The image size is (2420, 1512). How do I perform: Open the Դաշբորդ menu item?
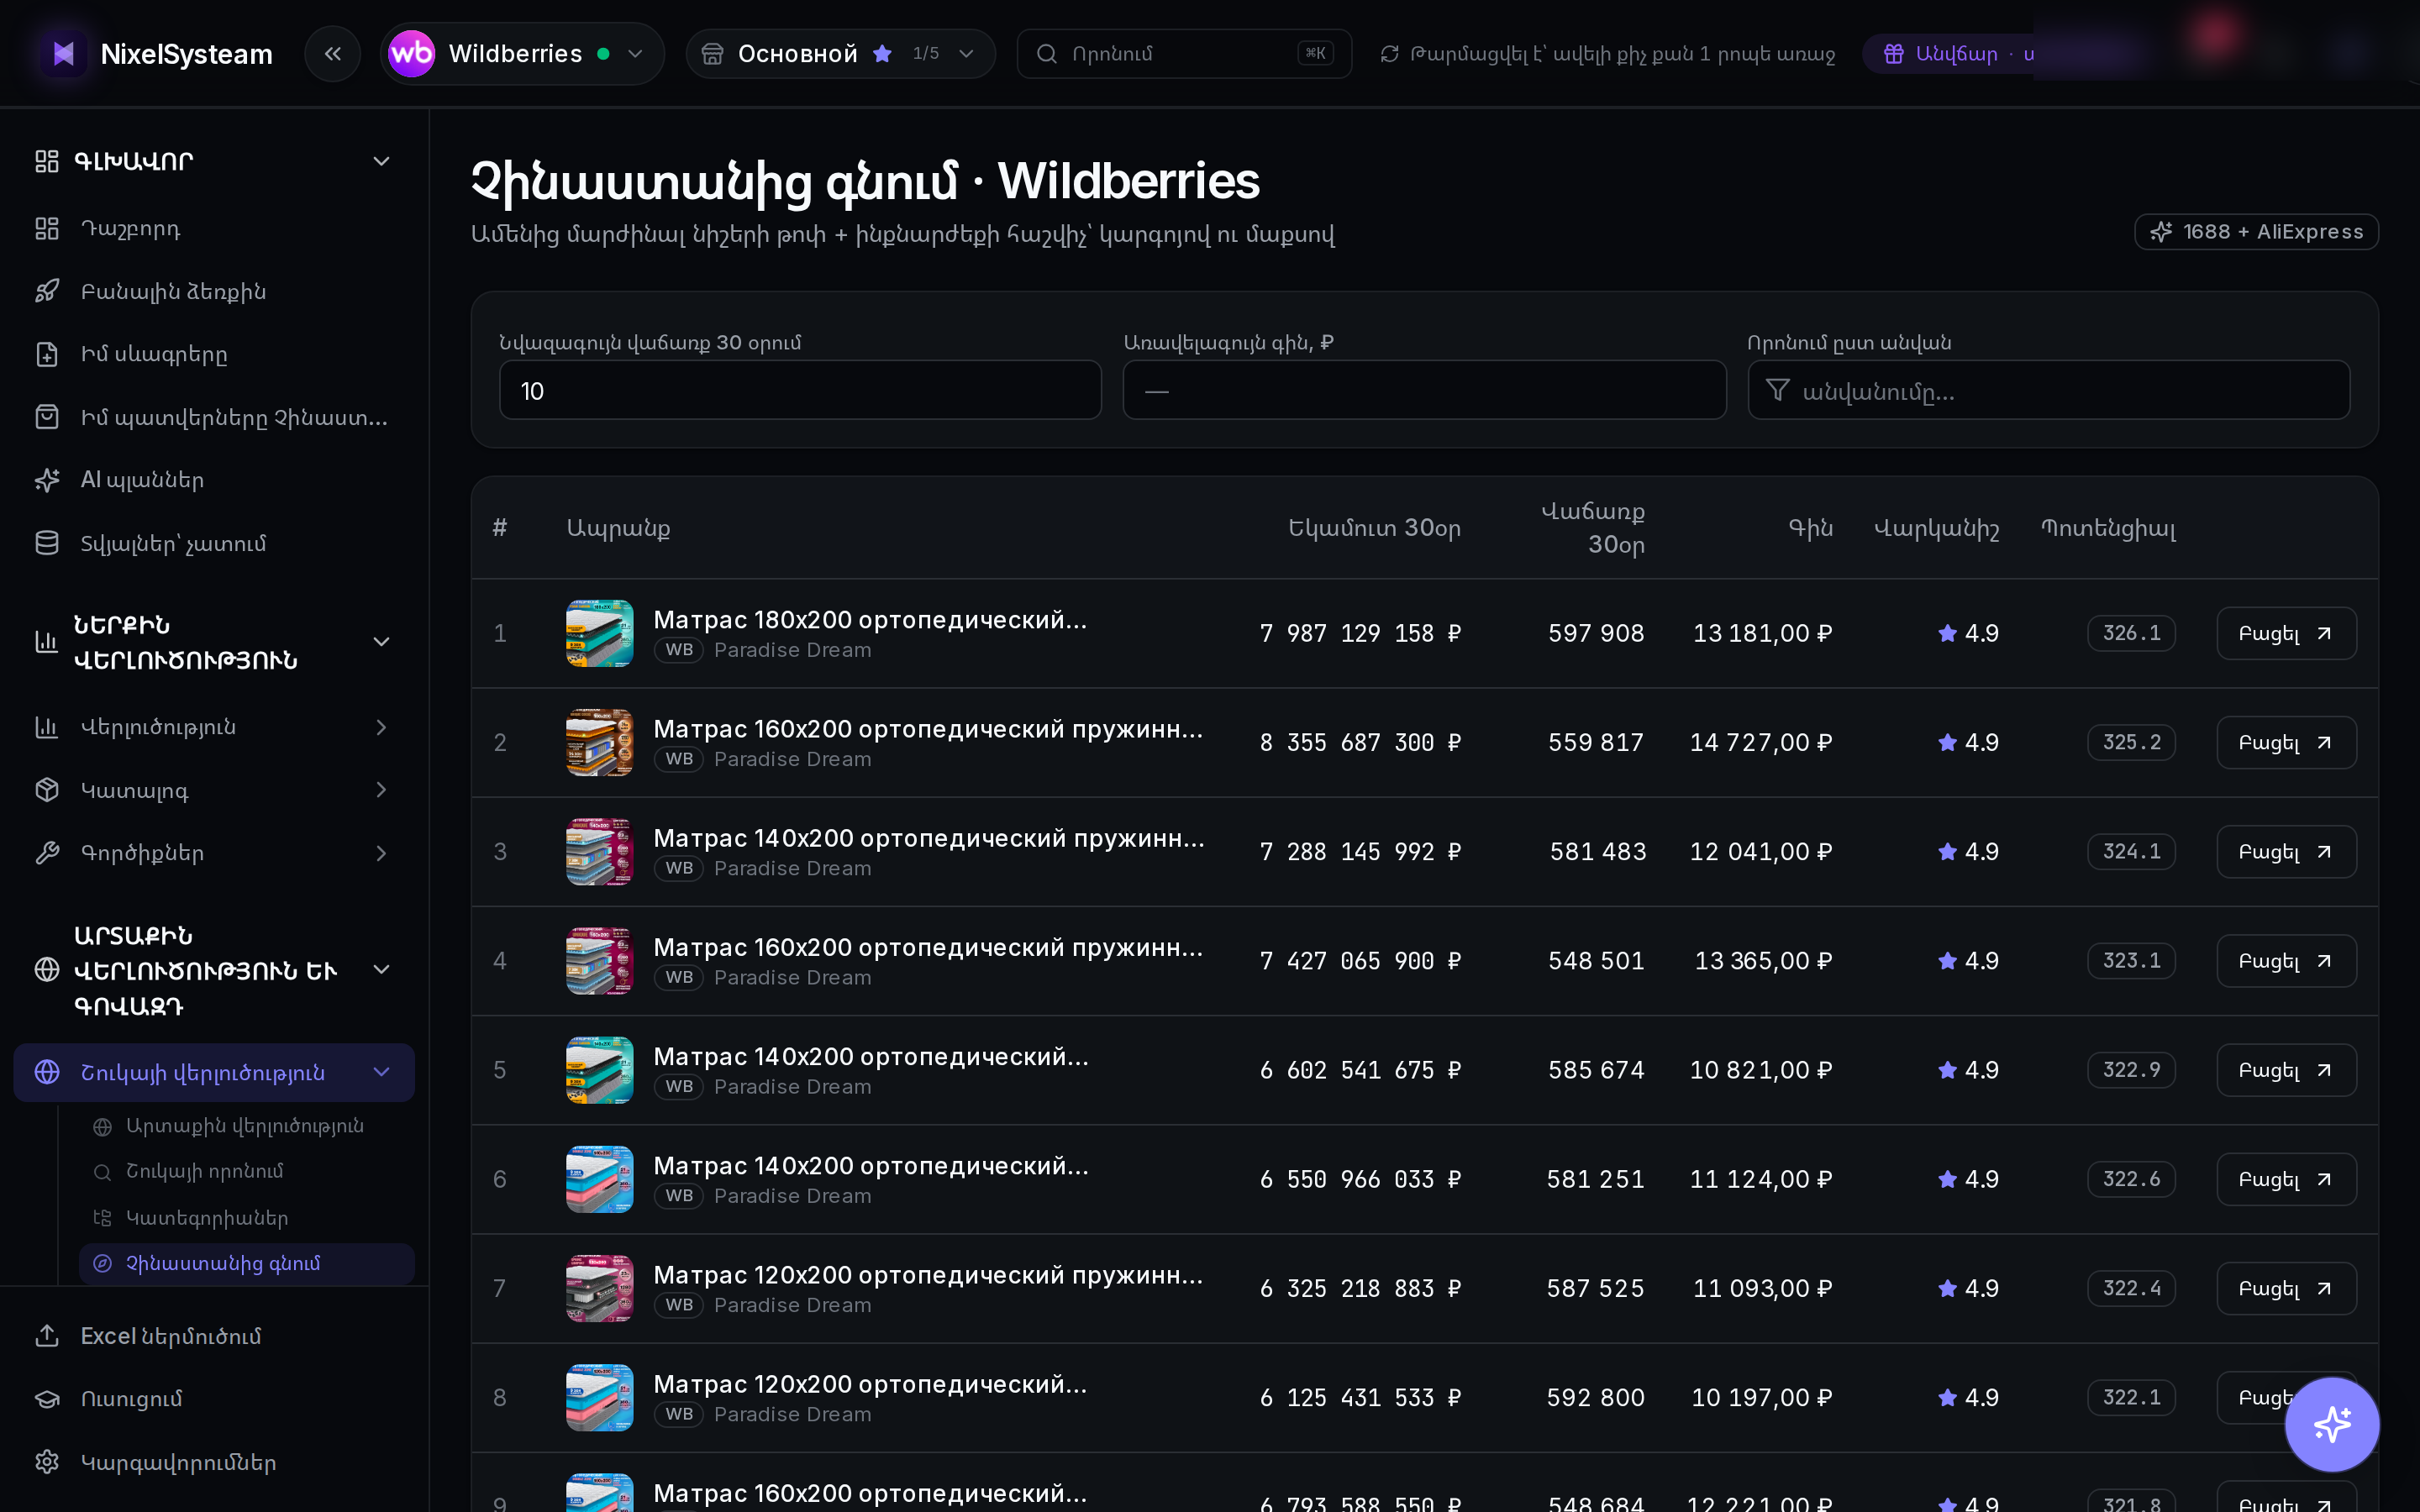click(x=214, y=229)
